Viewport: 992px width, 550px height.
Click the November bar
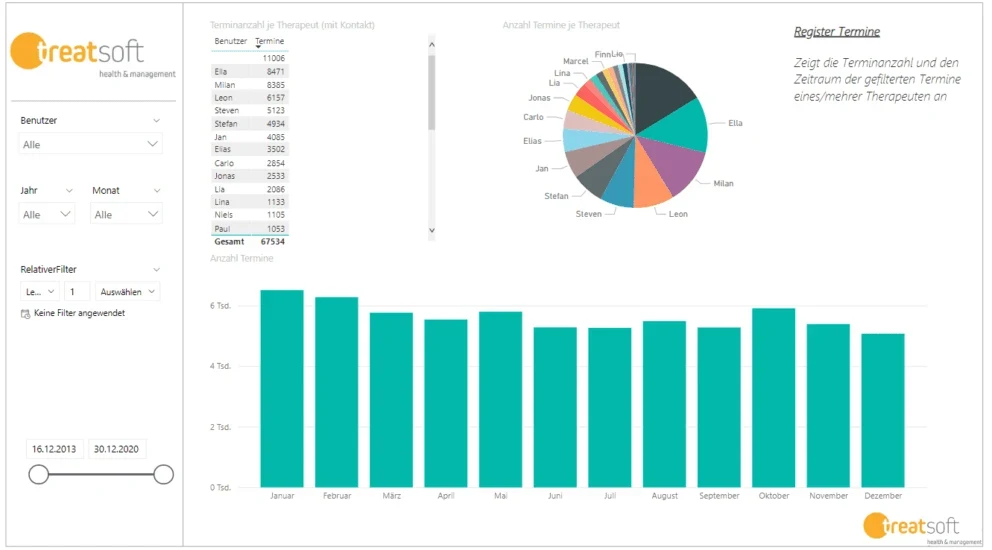click(x=828, y=406)
